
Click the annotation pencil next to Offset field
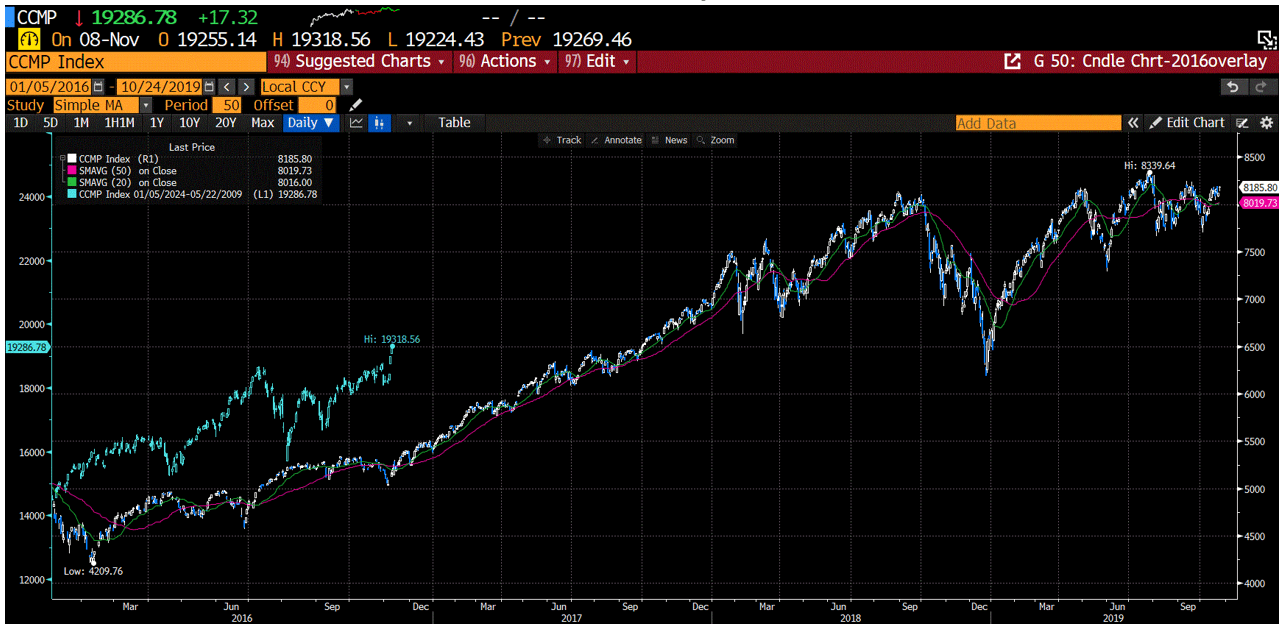355,105
